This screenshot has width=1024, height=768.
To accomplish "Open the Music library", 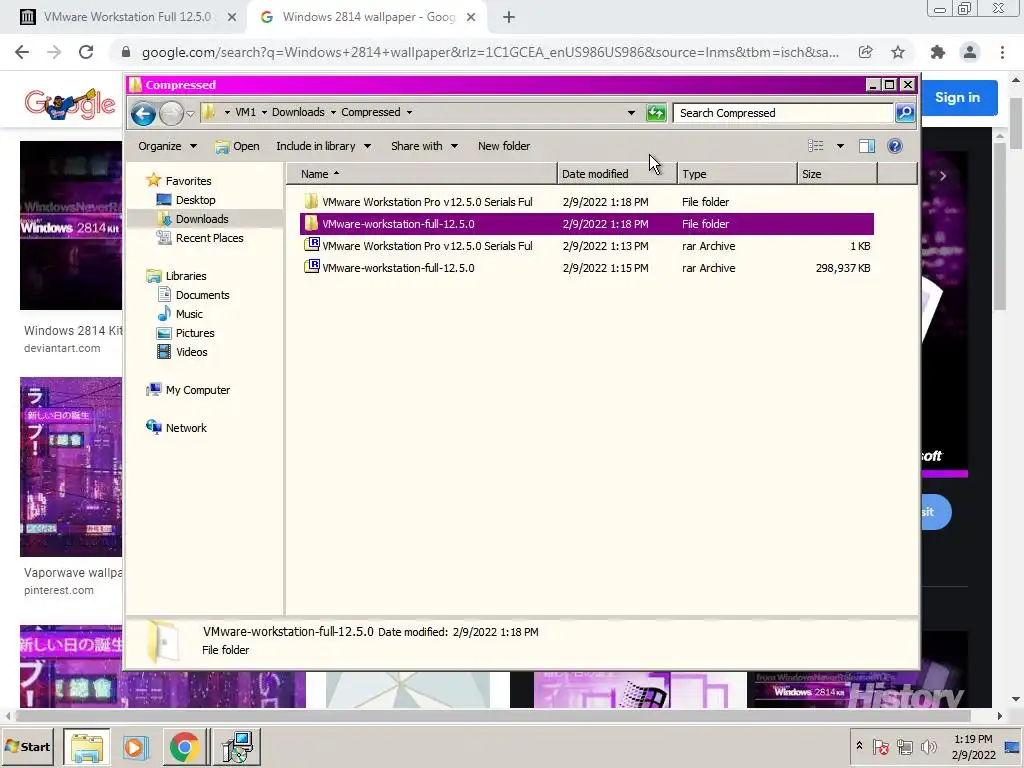I will 189,313.
